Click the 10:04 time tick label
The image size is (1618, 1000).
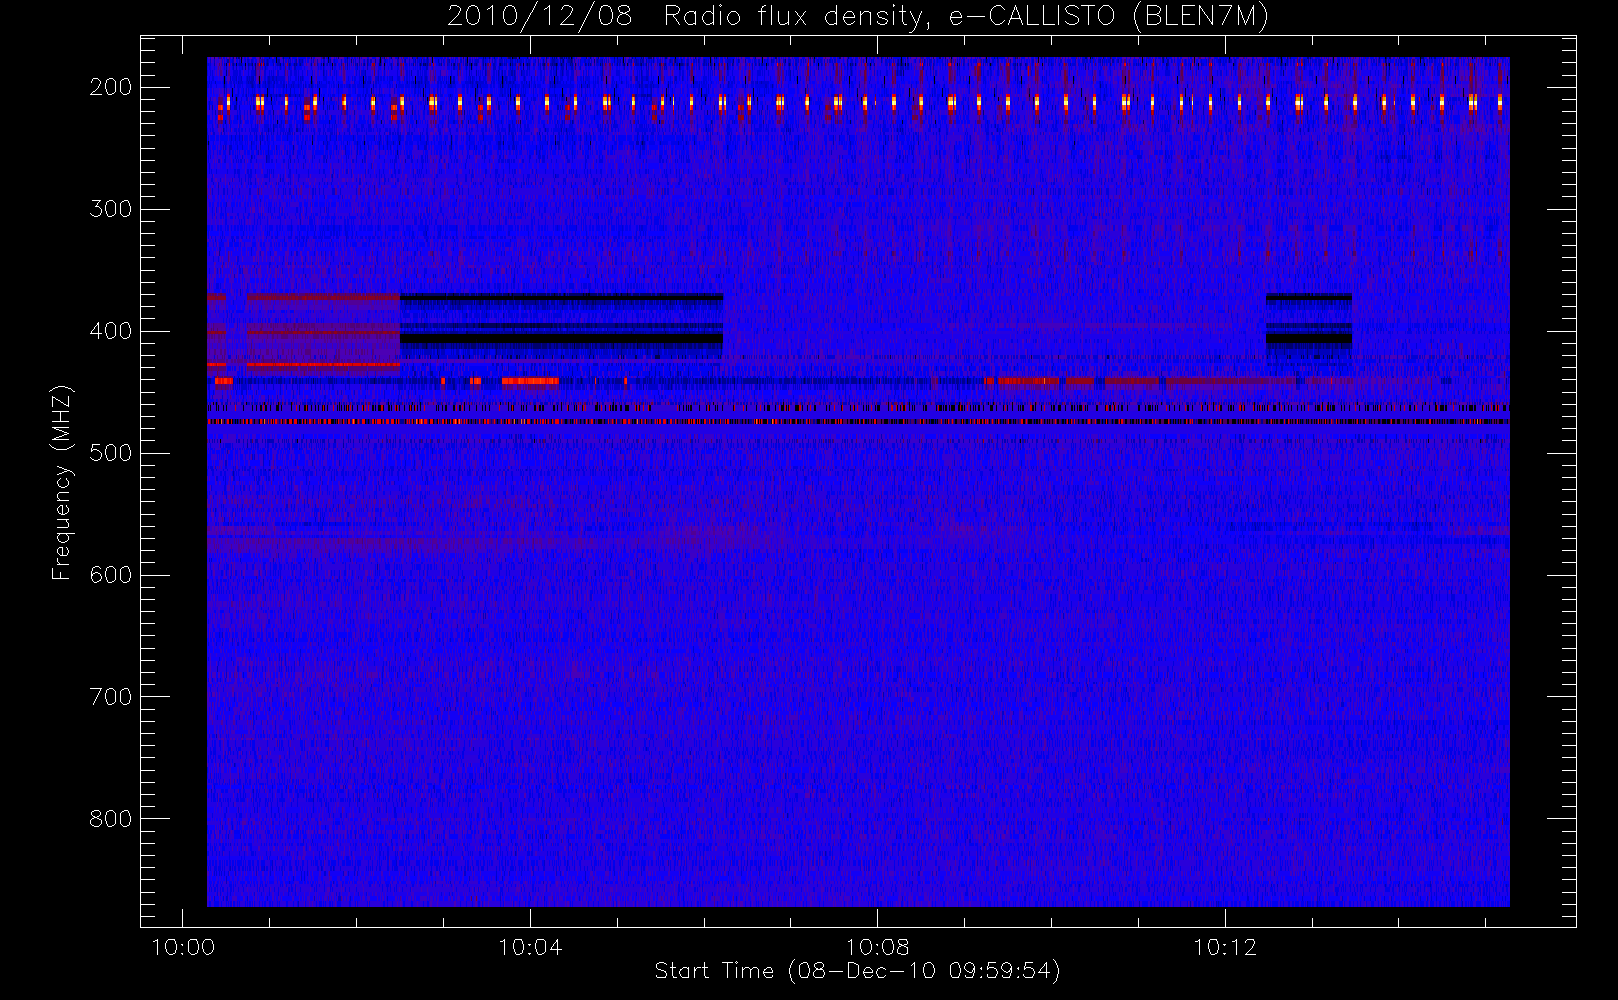(x=530, y=947)
